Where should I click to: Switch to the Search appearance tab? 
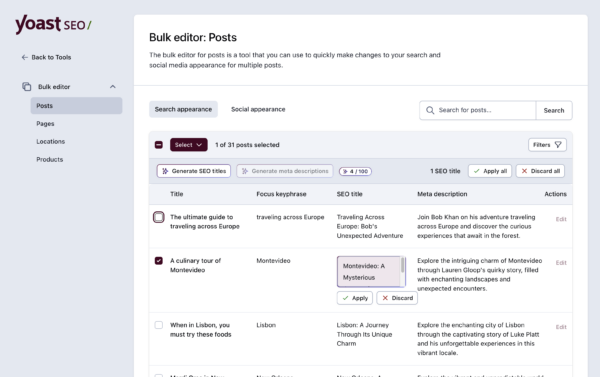pos(183,109)
